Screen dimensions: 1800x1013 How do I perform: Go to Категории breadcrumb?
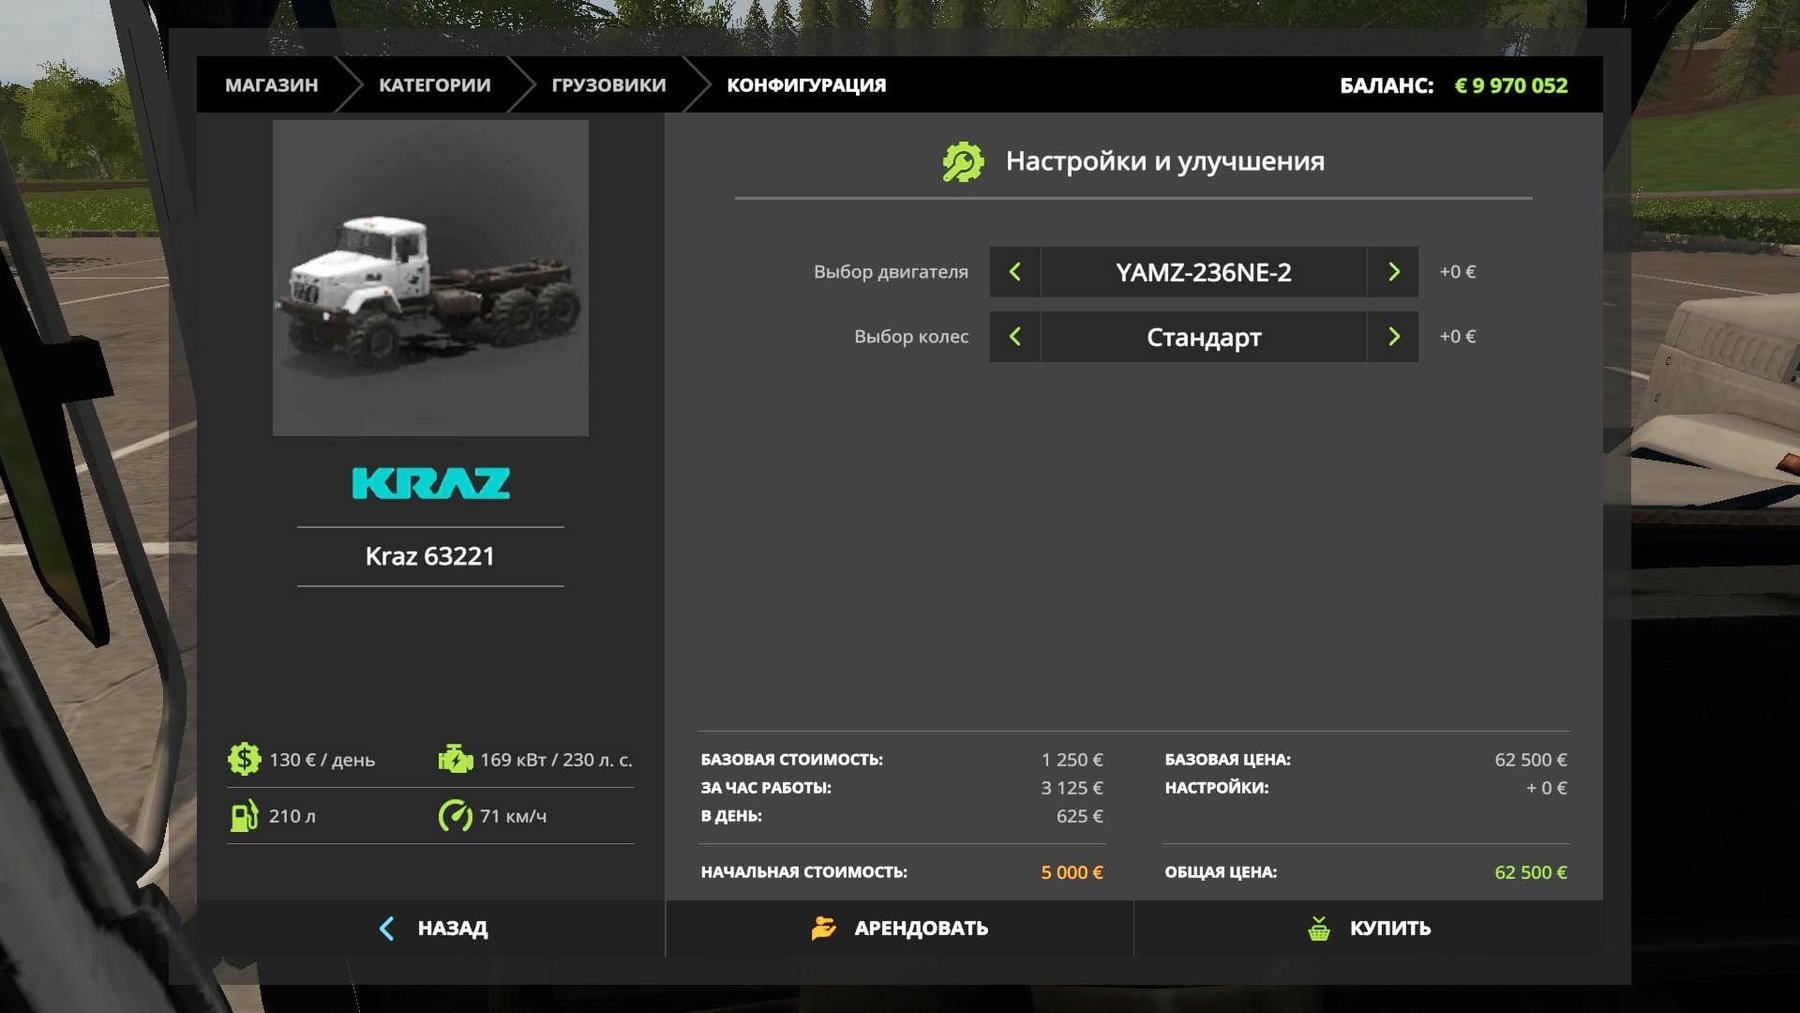pyautogui.click(x=434, y=85)
